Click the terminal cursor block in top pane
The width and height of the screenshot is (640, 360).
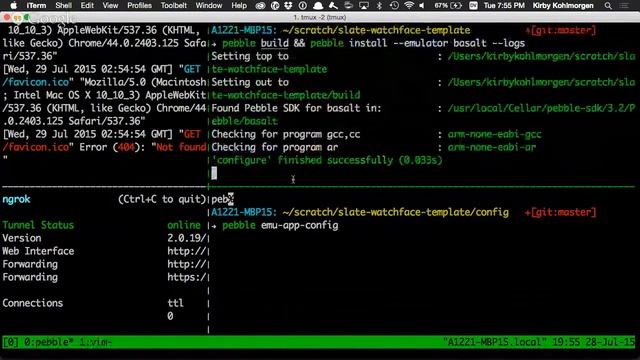[214, 173]
